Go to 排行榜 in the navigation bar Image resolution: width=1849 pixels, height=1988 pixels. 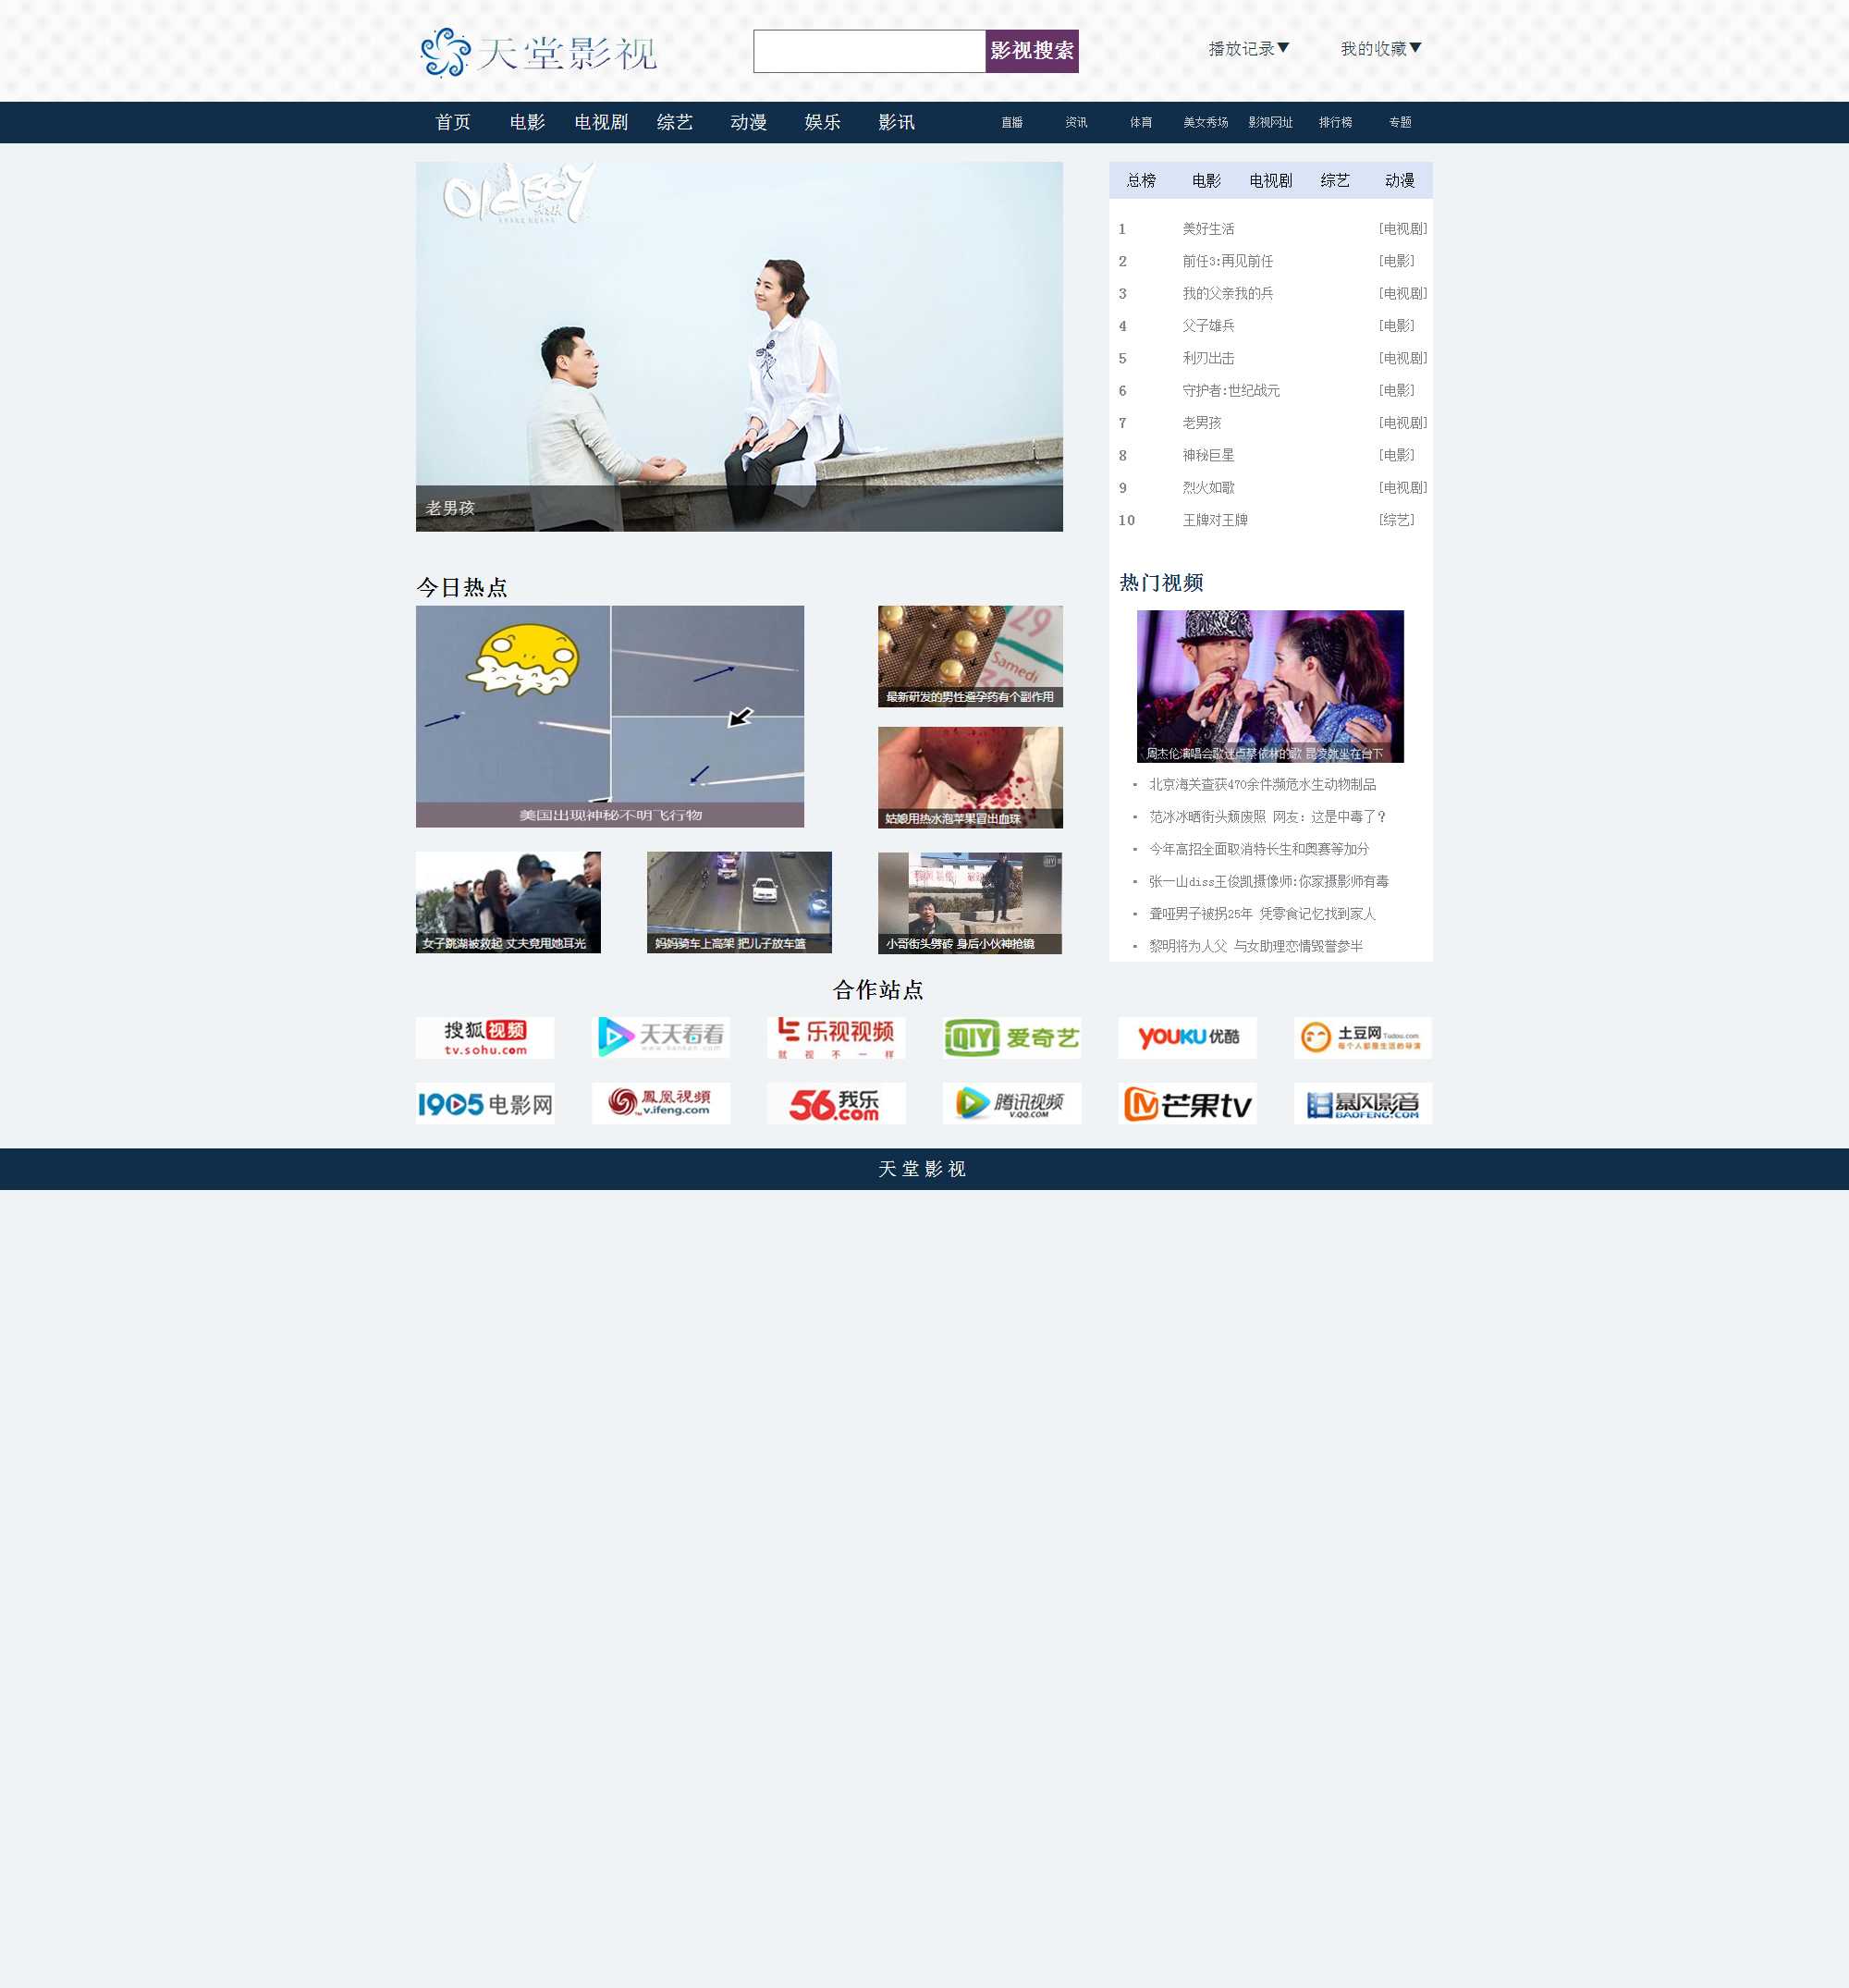(x=1335, y=122)
